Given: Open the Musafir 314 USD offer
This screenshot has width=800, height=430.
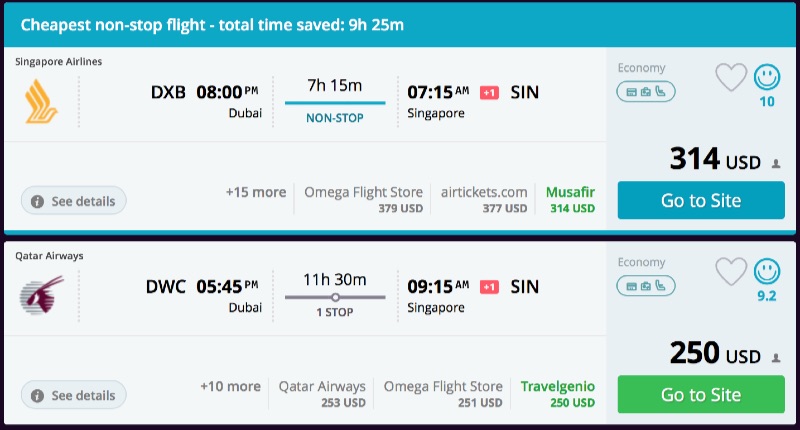Looking at the screenshot, I should [570, 200].
